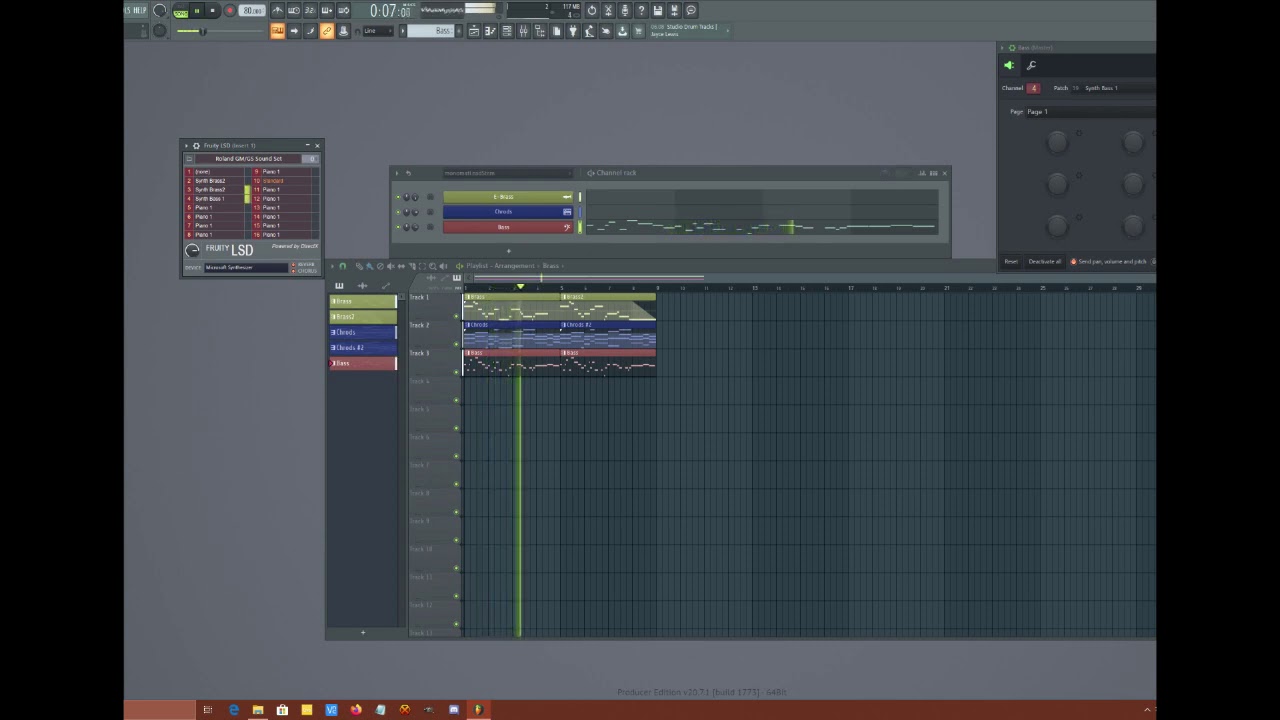Image resolution: width=1280 pixels, height=720 pixels.
Task: Toggle Send pan, volume and pitch option
Action: (x=1111, y=262)
